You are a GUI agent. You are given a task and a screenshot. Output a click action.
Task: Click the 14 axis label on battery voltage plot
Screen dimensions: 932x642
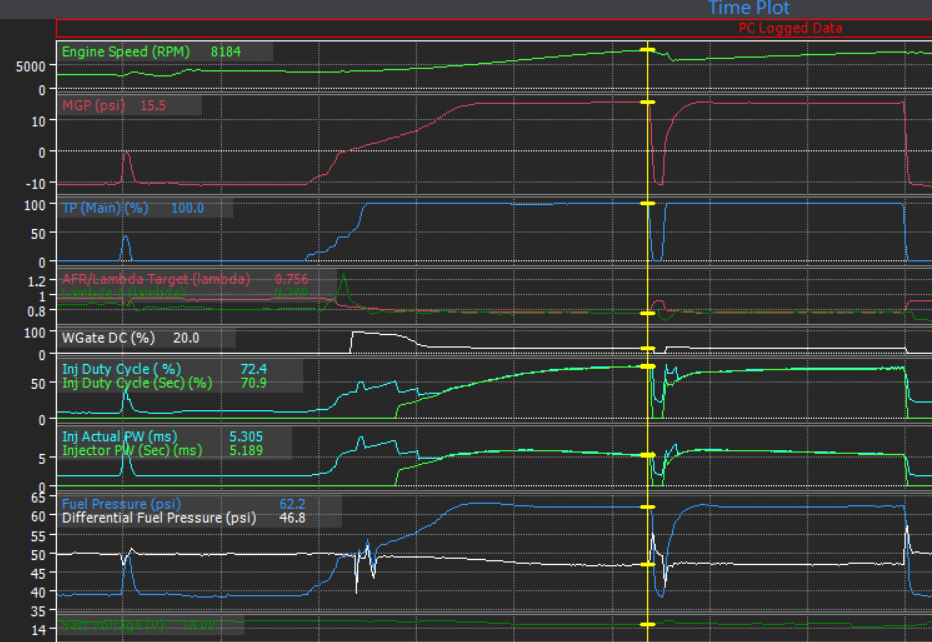38,630
